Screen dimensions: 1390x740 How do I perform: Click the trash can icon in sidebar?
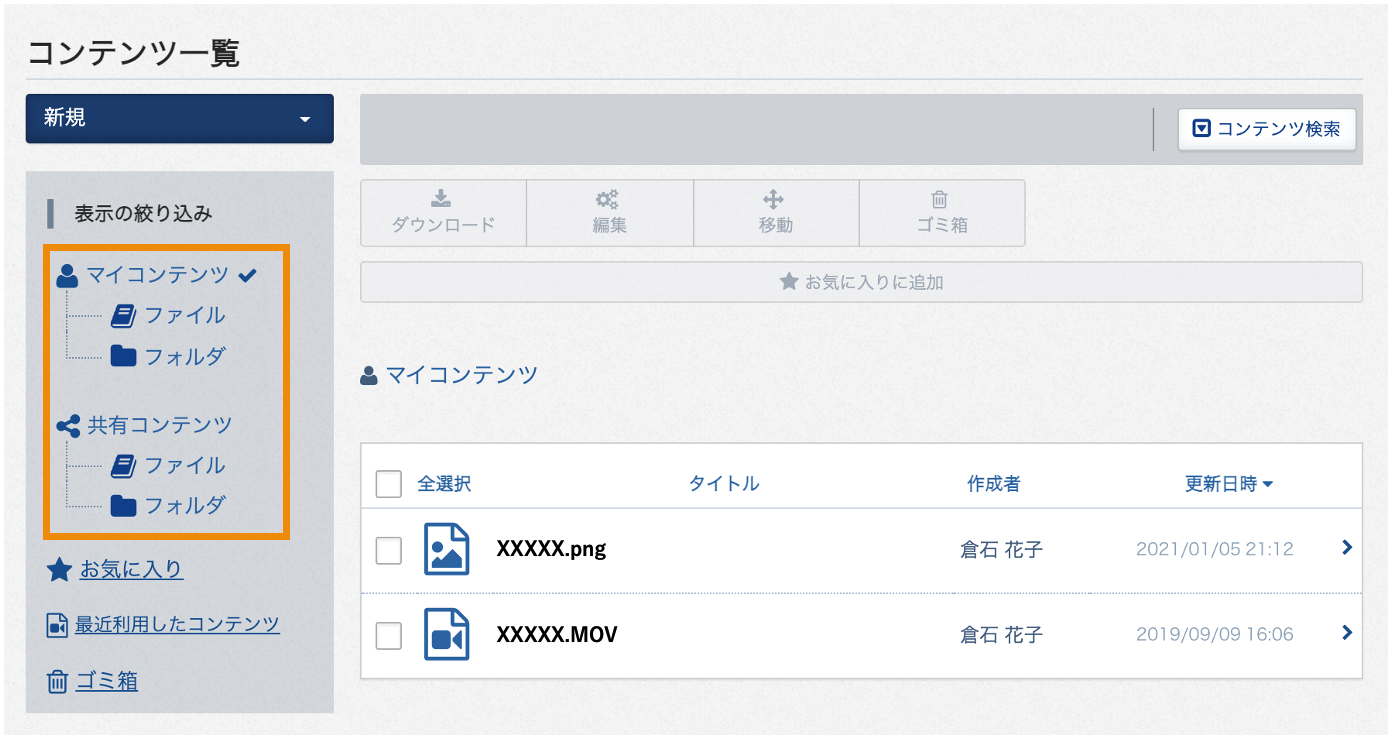[57, 682]
